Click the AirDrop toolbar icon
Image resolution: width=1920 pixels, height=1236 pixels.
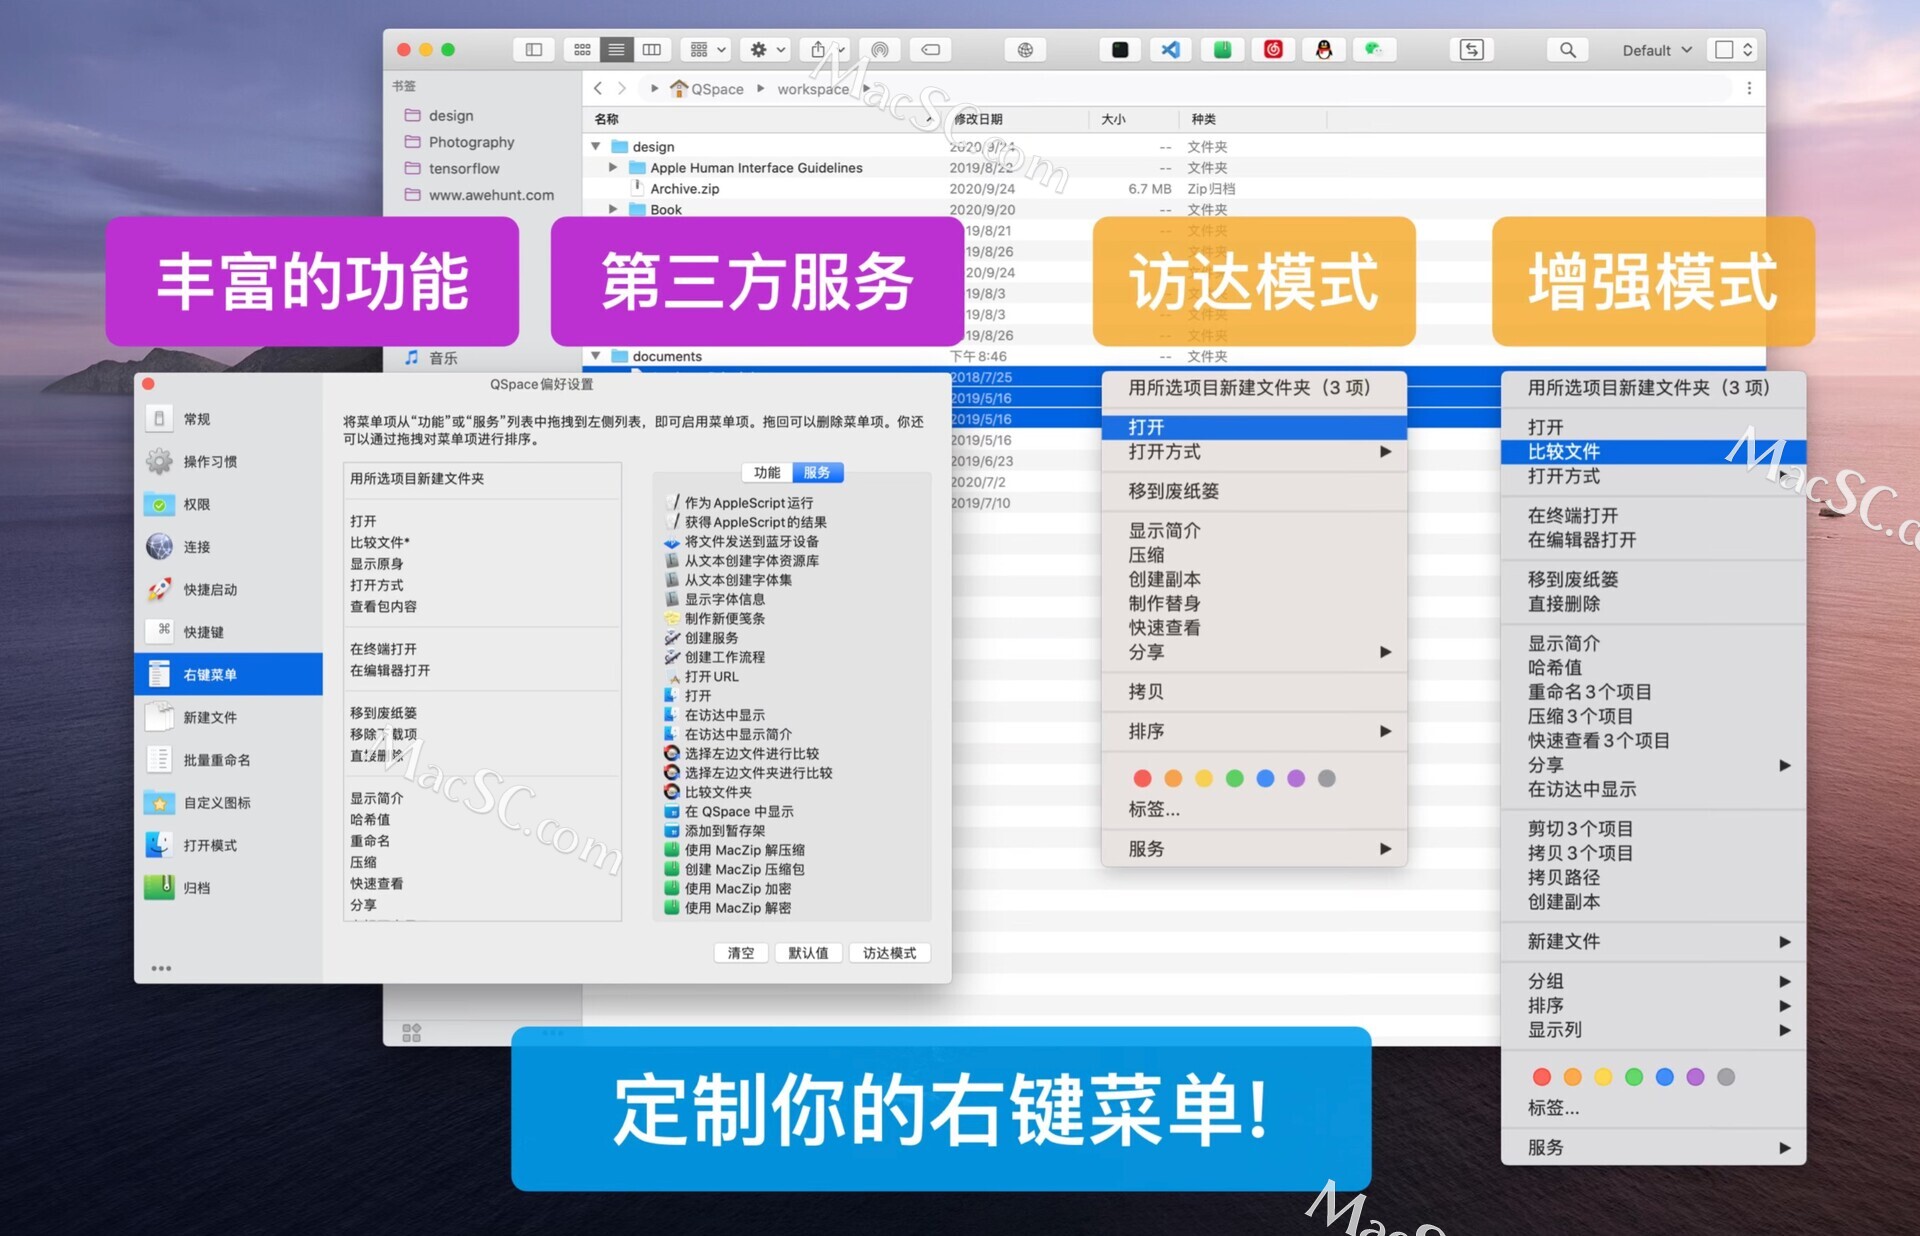(x=879, y=50)
